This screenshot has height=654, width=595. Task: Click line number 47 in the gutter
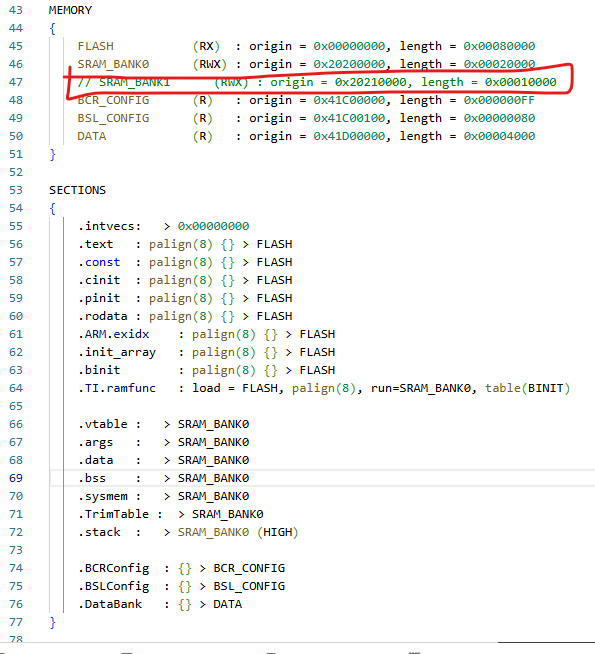(x=16, y=82)
